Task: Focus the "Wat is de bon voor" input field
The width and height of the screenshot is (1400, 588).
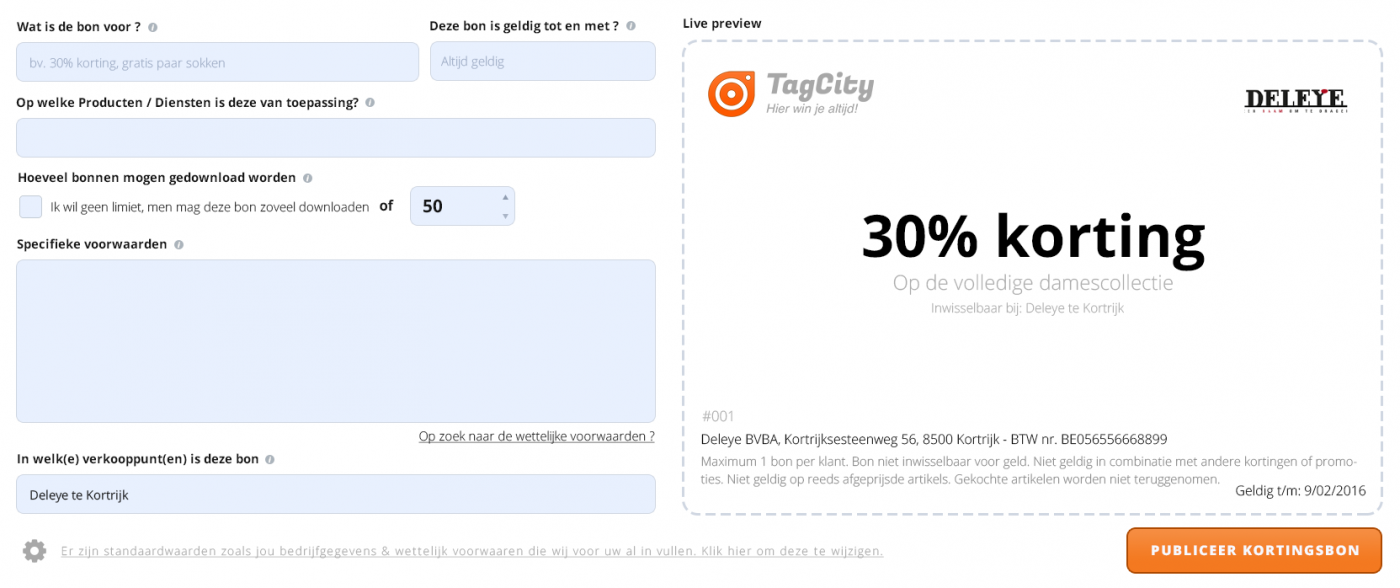Action: click(x=217, y=62)
